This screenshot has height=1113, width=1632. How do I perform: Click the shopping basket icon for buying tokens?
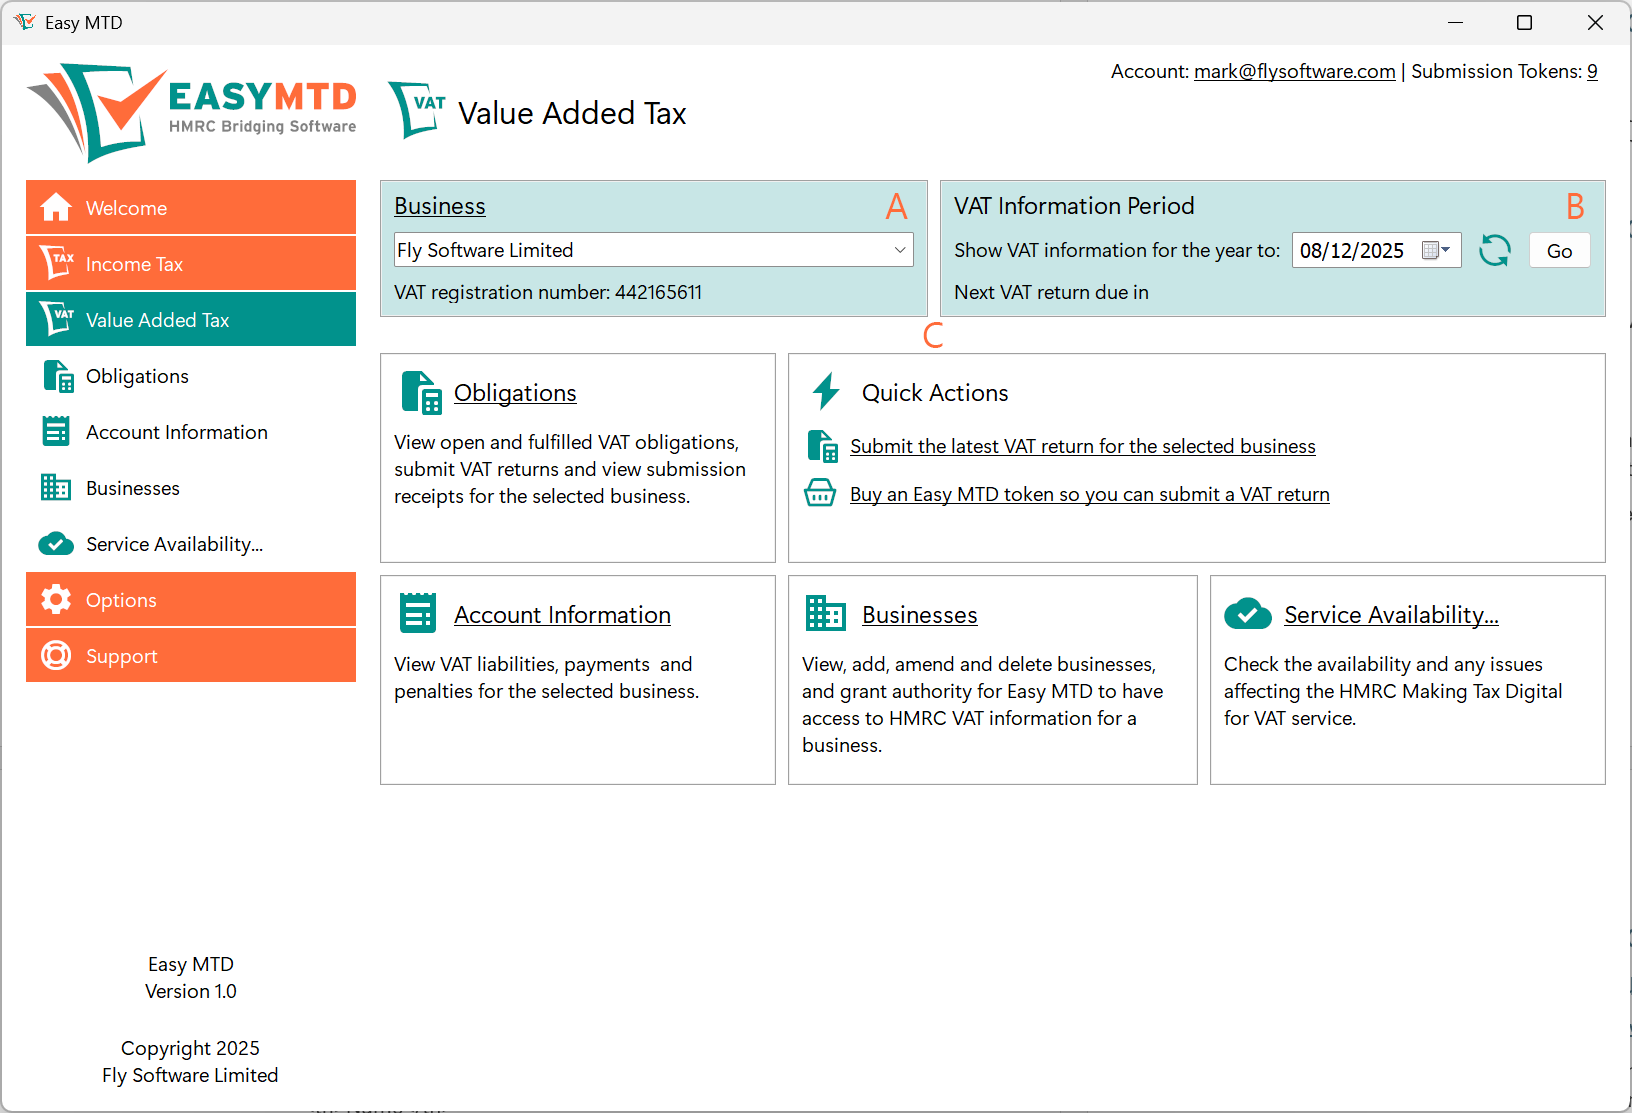(x=820, y=493)
